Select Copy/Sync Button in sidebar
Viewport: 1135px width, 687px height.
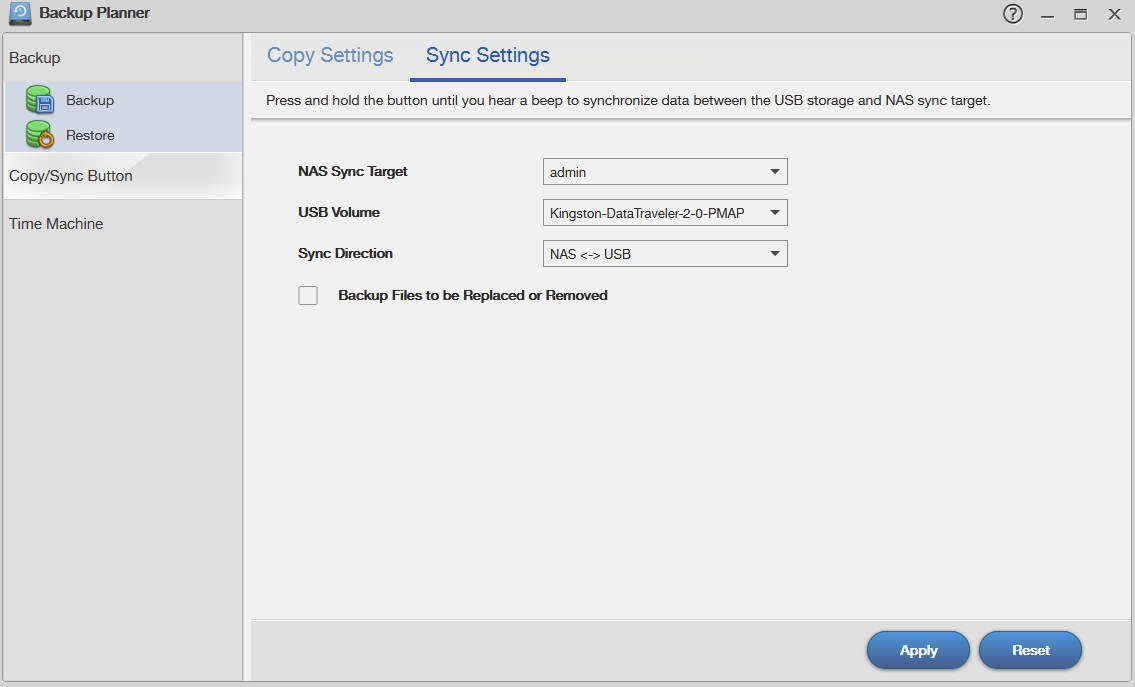[x=123, y=176]
